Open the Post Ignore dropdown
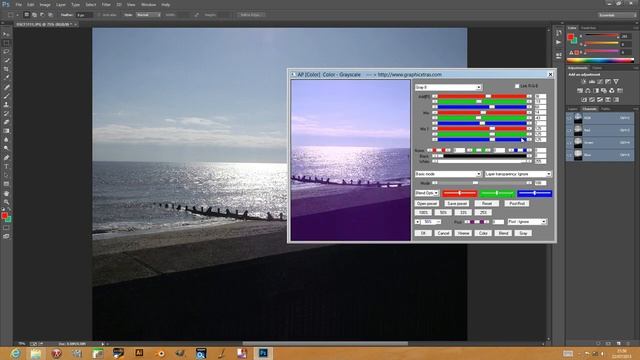This screenshot has width=640, height=360. point(527,222)
